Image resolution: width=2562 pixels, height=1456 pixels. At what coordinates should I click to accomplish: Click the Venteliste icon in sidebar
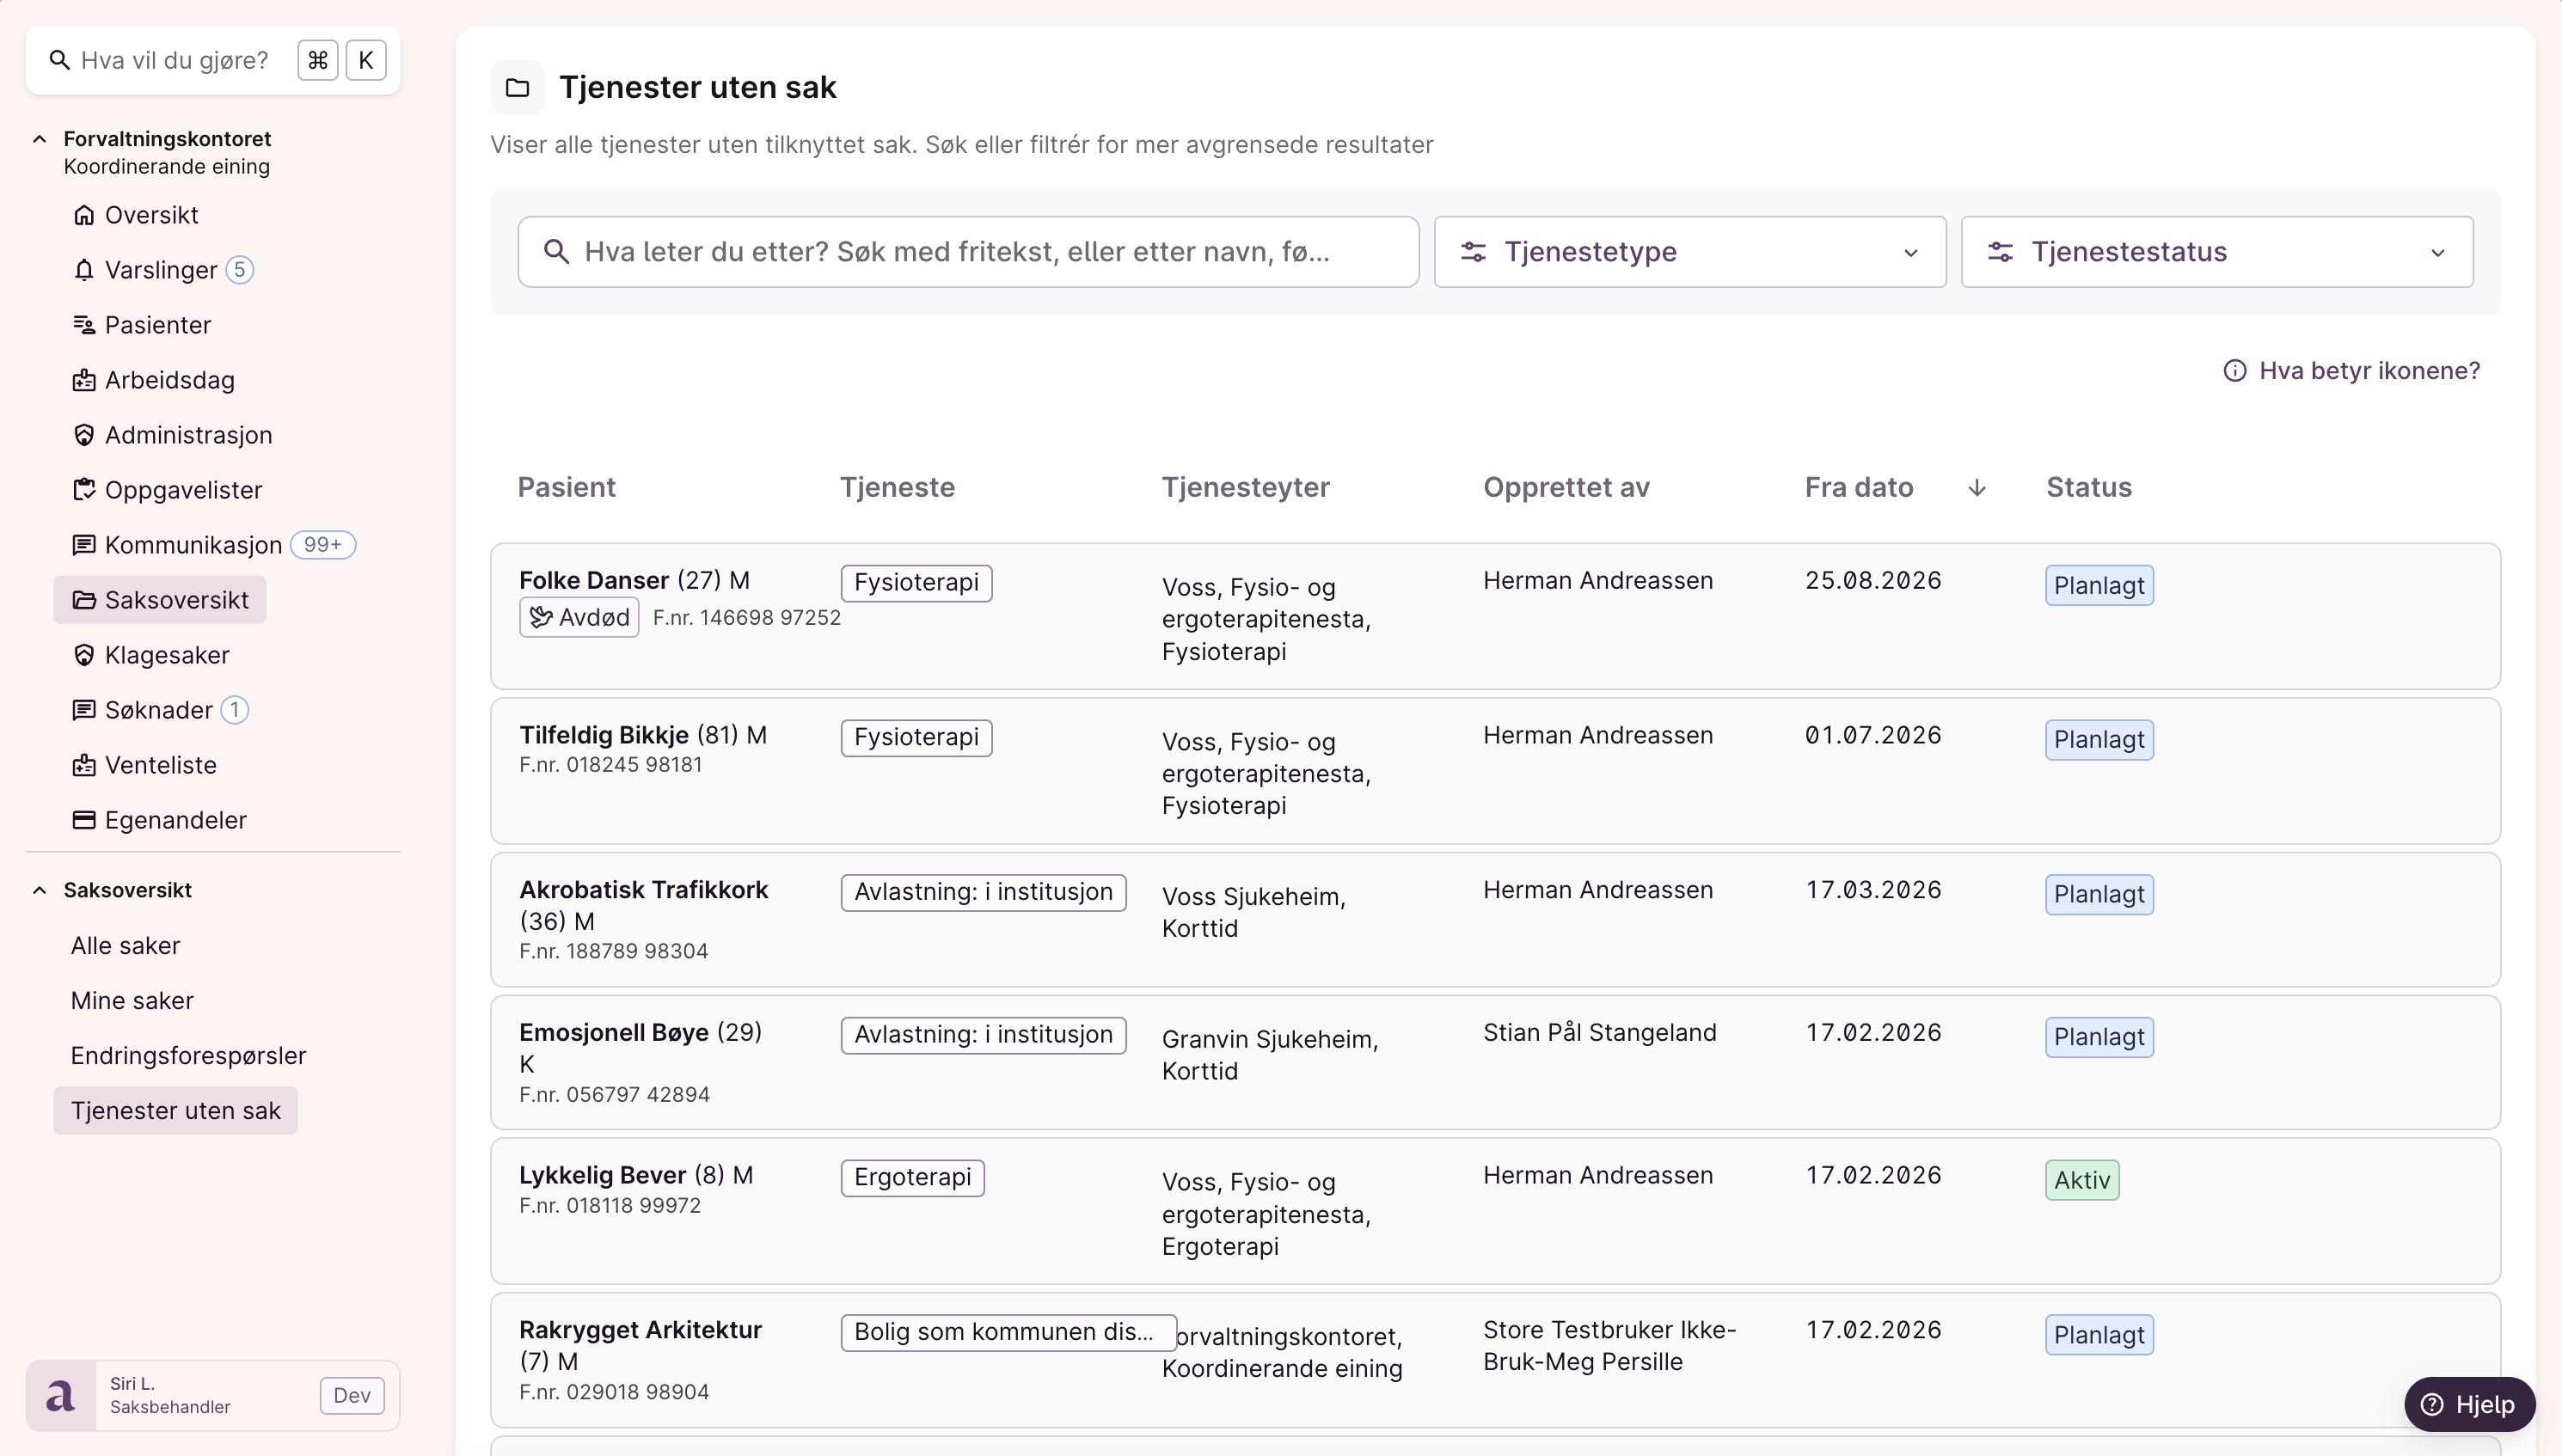pyautogui.click(x=84, y=765)
